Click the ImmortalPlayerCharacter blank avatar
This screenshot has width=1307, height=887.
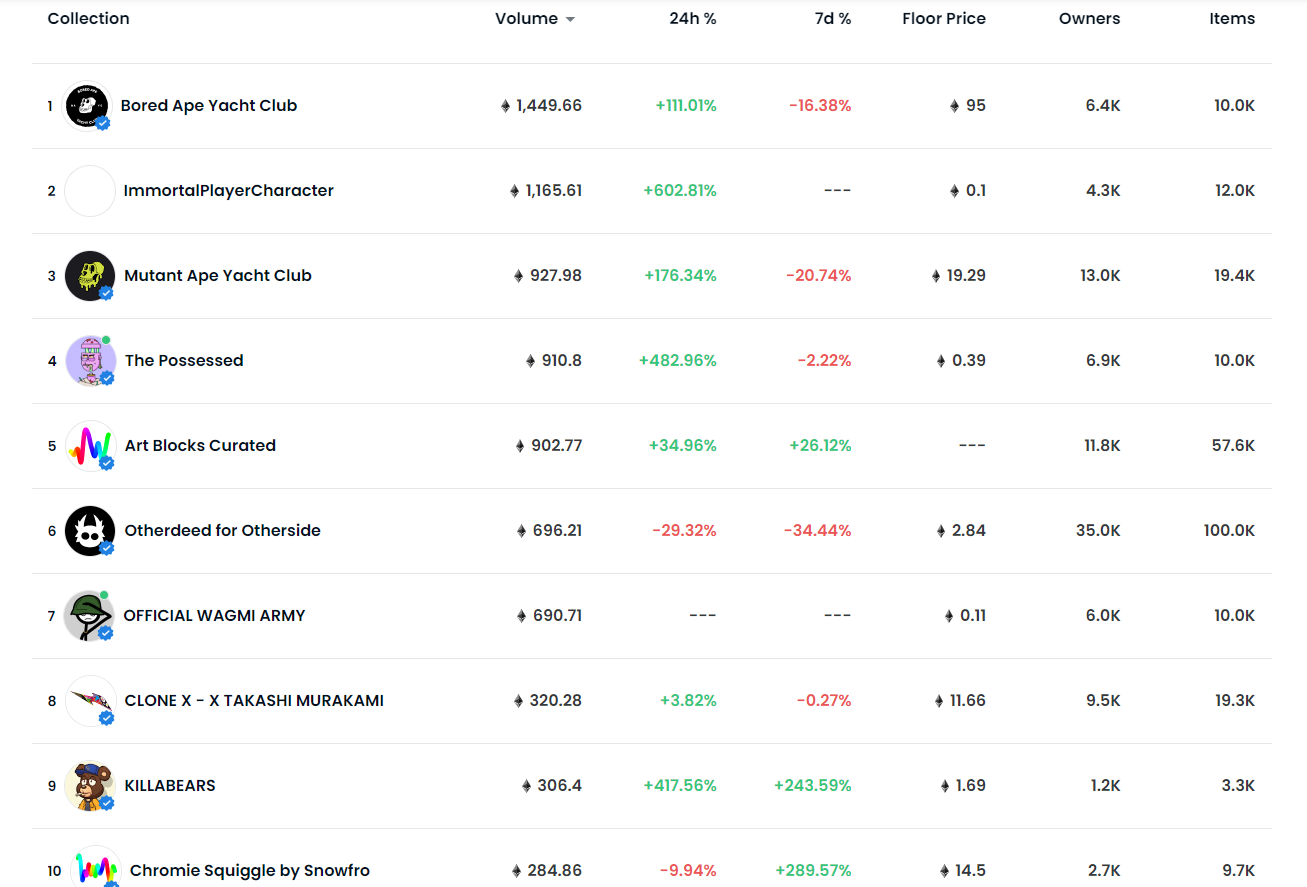coord(90,191)
